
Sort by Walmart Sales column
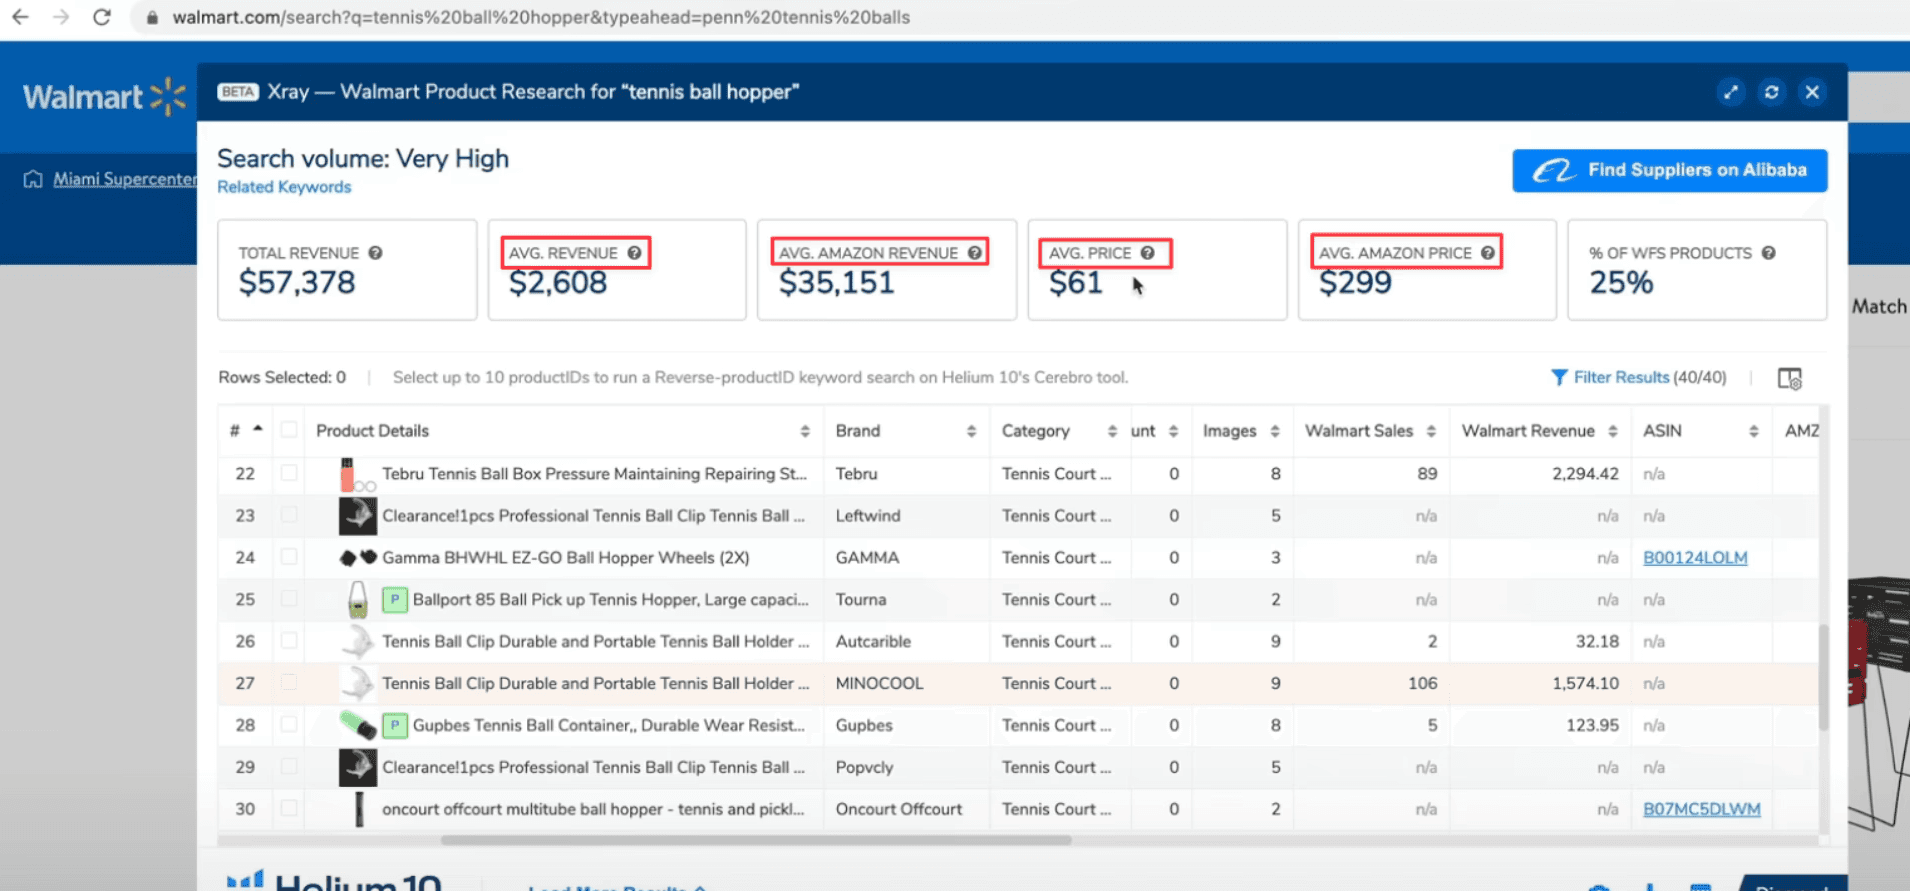(x=1431, y=431)
